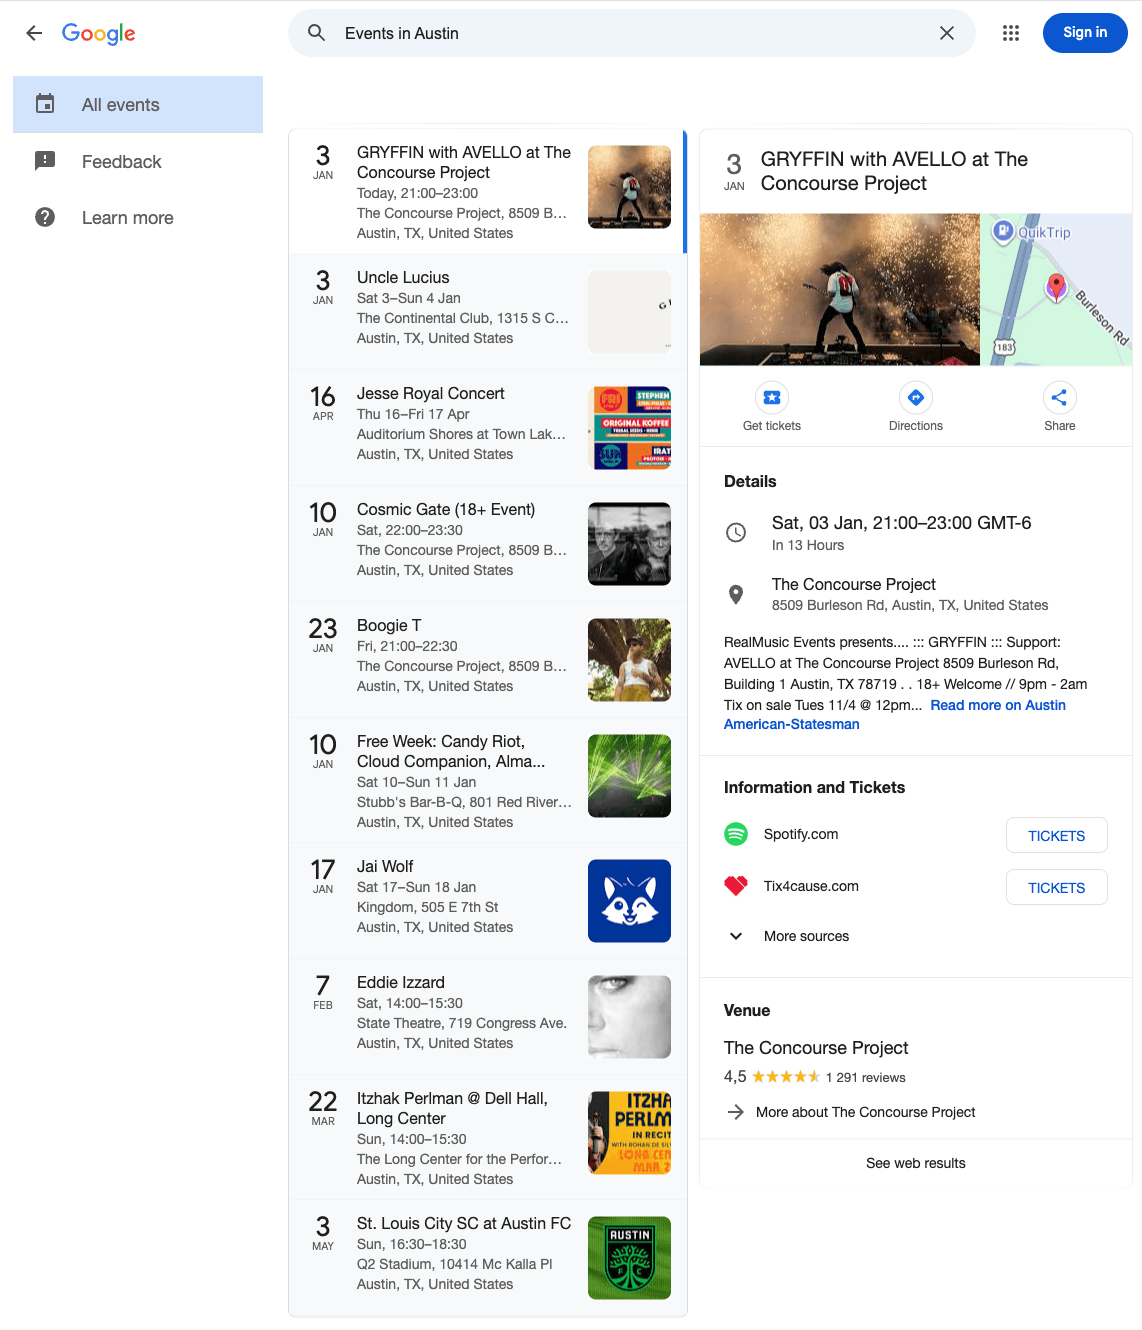This screenshot has width=1142, height=1330.
Task: Click the 'More sources' label
Action: click(806, 936)
